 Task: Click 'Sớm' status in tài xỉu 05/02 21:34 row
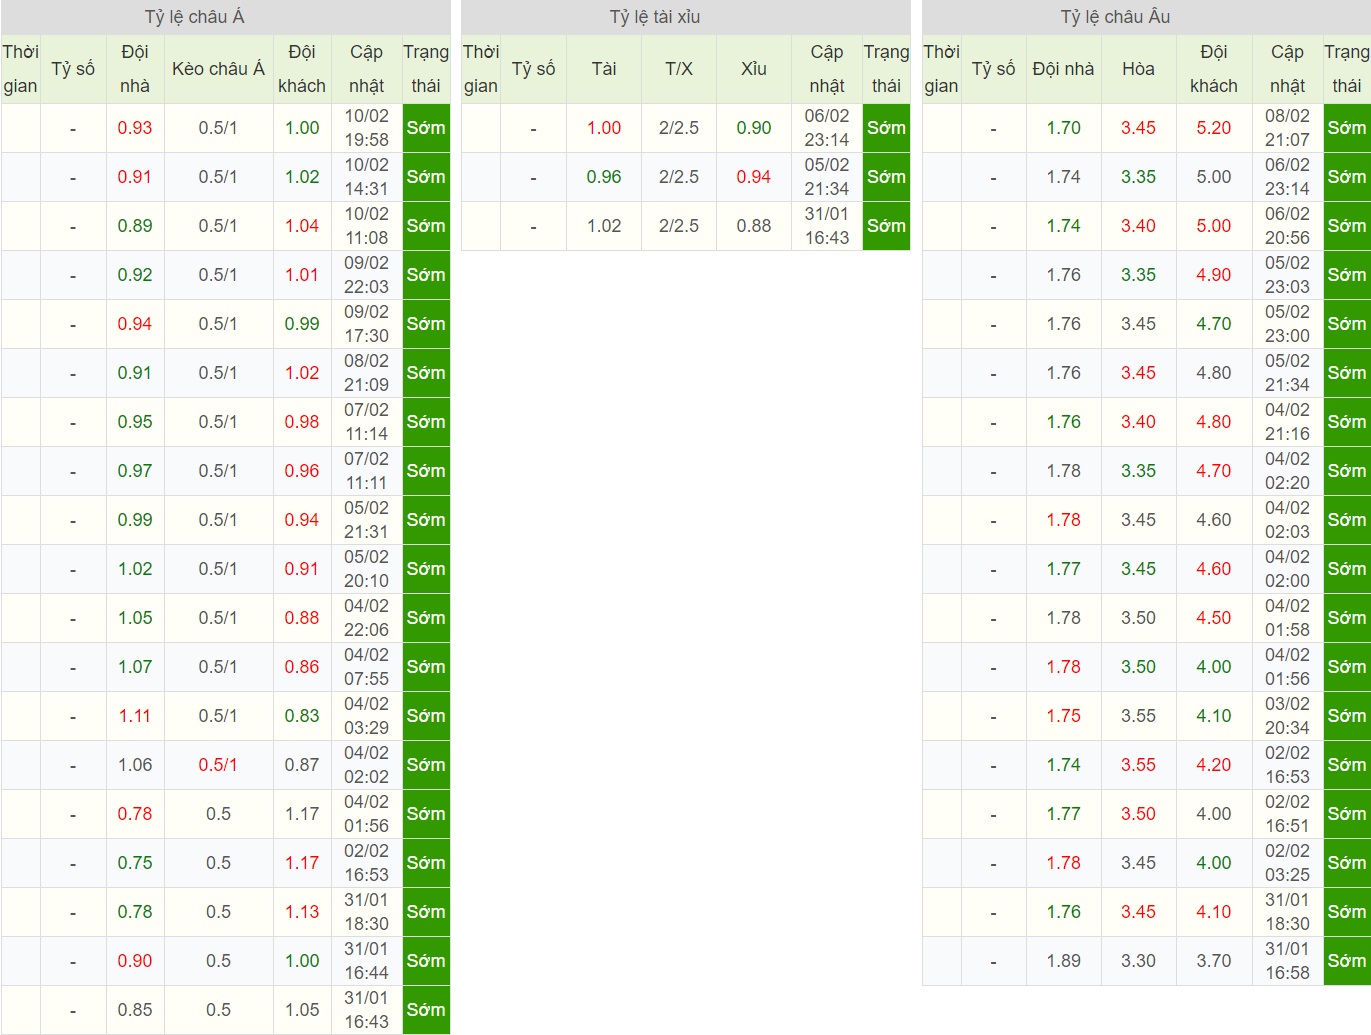tap(886, 177)
